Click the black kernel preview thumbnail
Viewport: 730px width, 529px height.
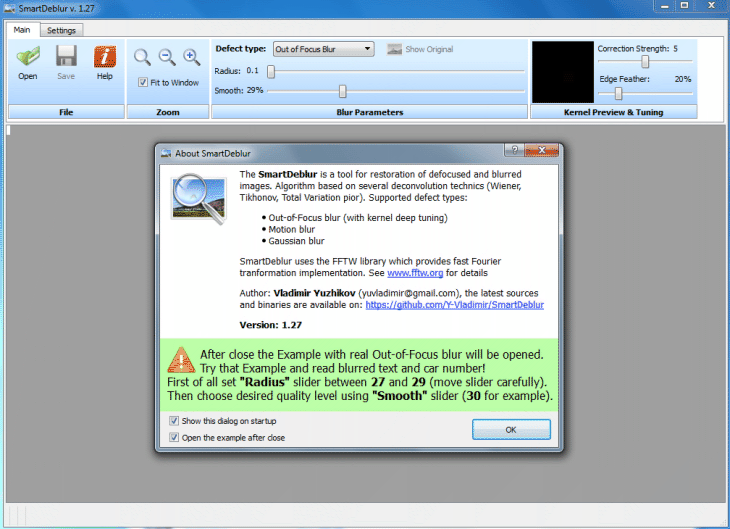pyautogui.click(x=561, y=72)
